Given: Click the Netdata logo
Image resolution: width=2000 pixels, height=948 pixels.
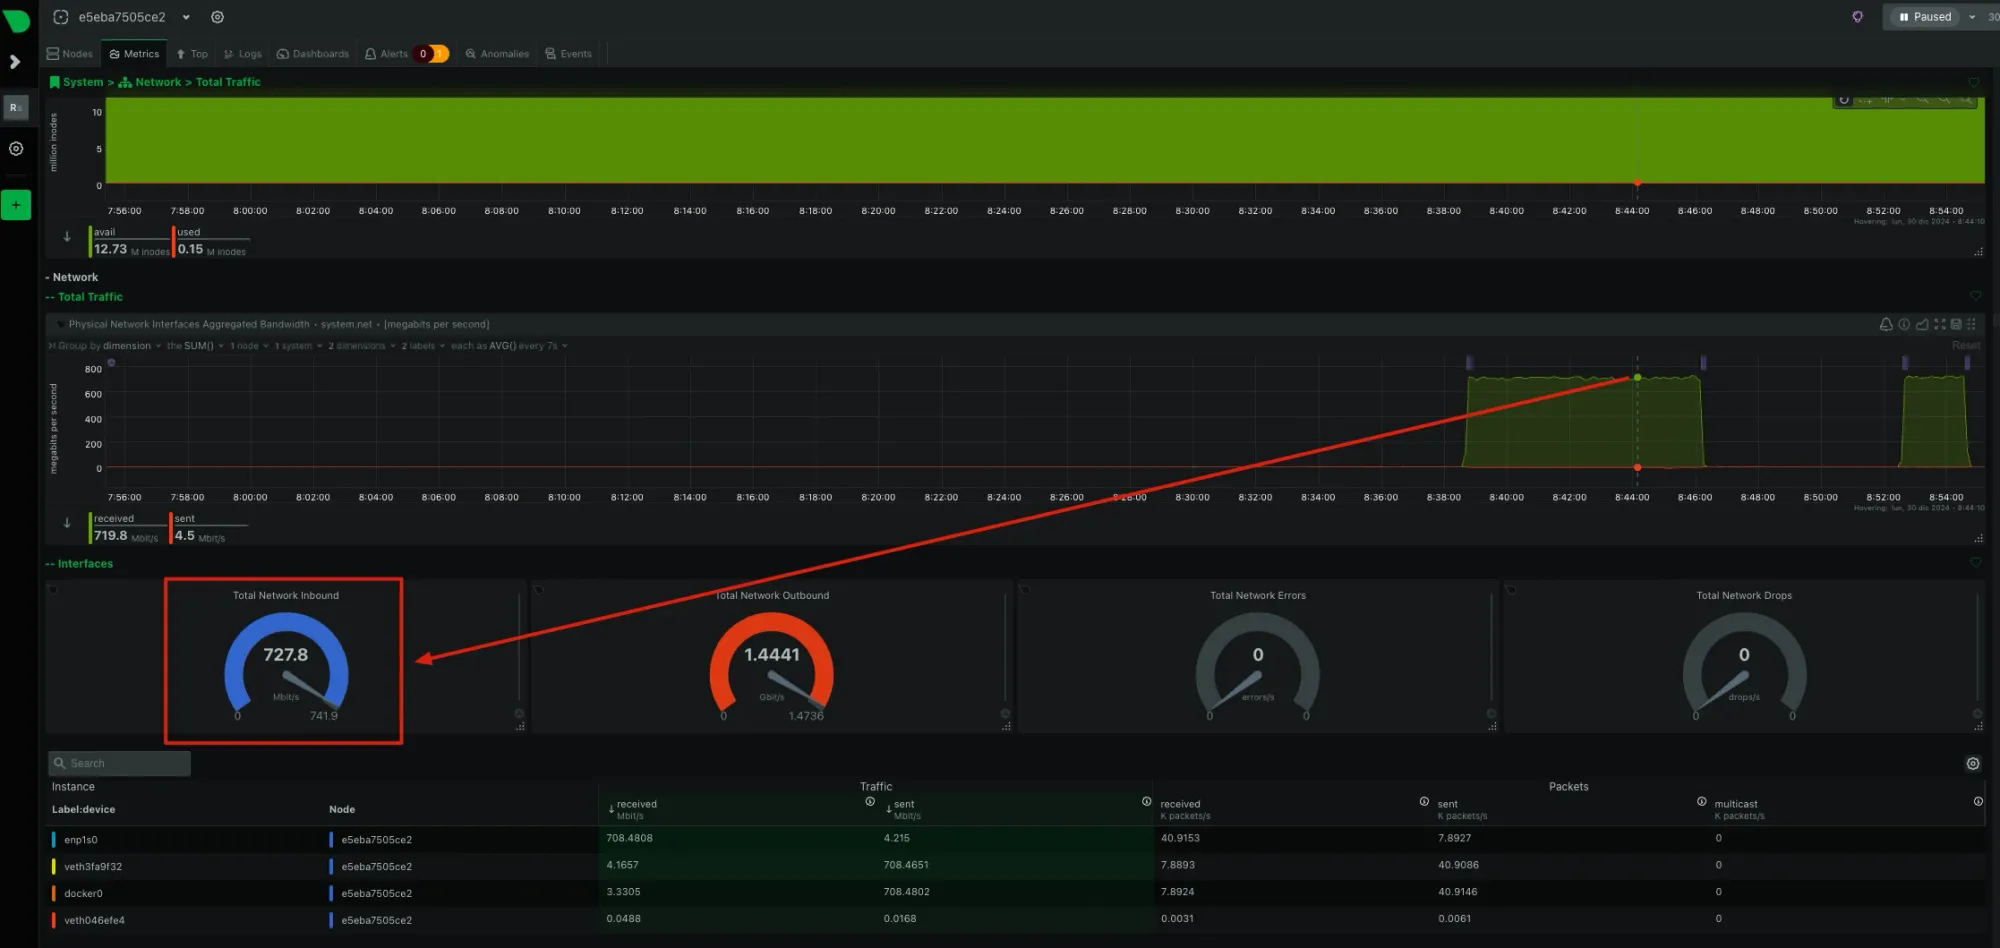Looking at the screenshot, I should [16, 19].
